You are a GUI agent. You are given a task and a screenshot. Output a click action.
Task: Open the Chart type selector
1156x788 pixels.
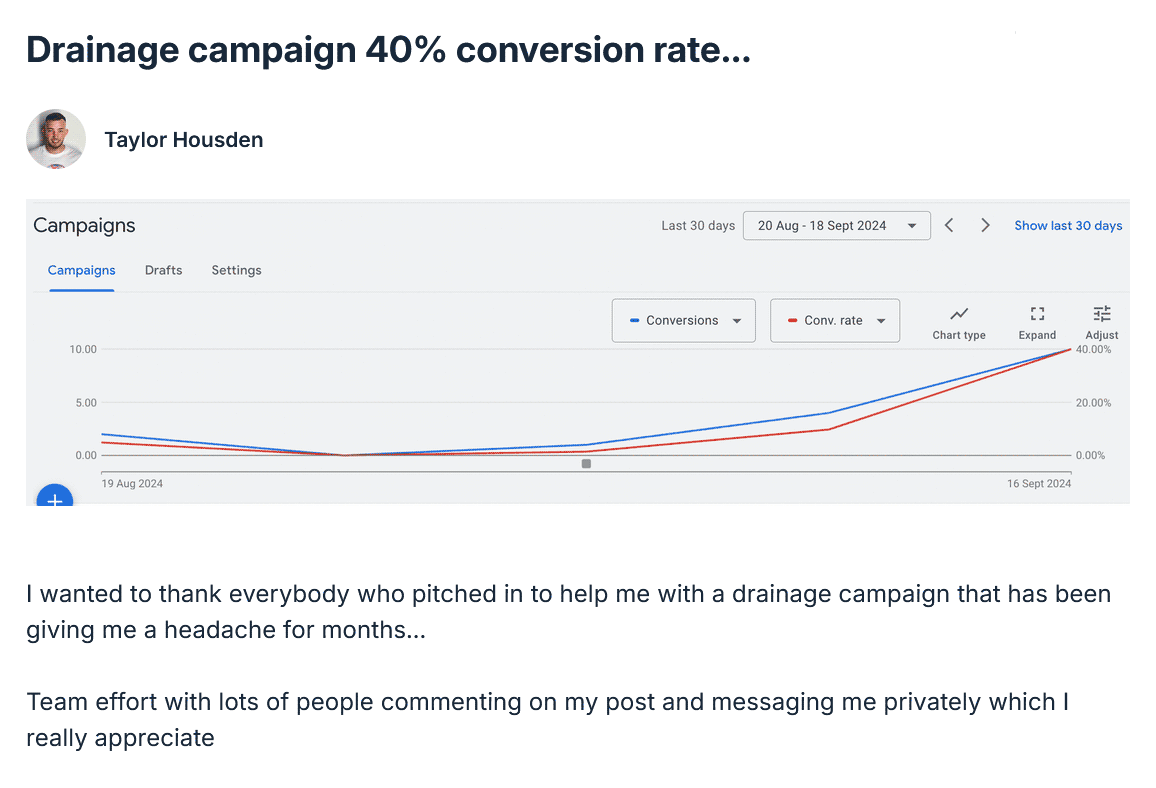click(x=958, y=320)
